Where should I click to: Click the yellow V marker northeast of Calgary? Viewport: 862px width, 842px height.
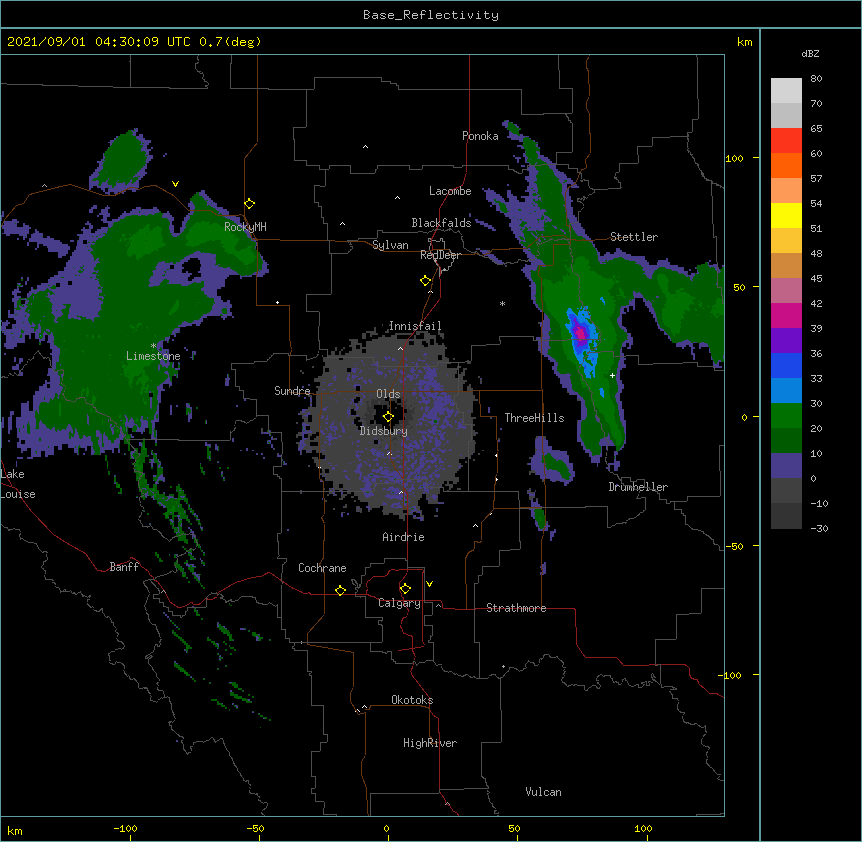point(429,584)
